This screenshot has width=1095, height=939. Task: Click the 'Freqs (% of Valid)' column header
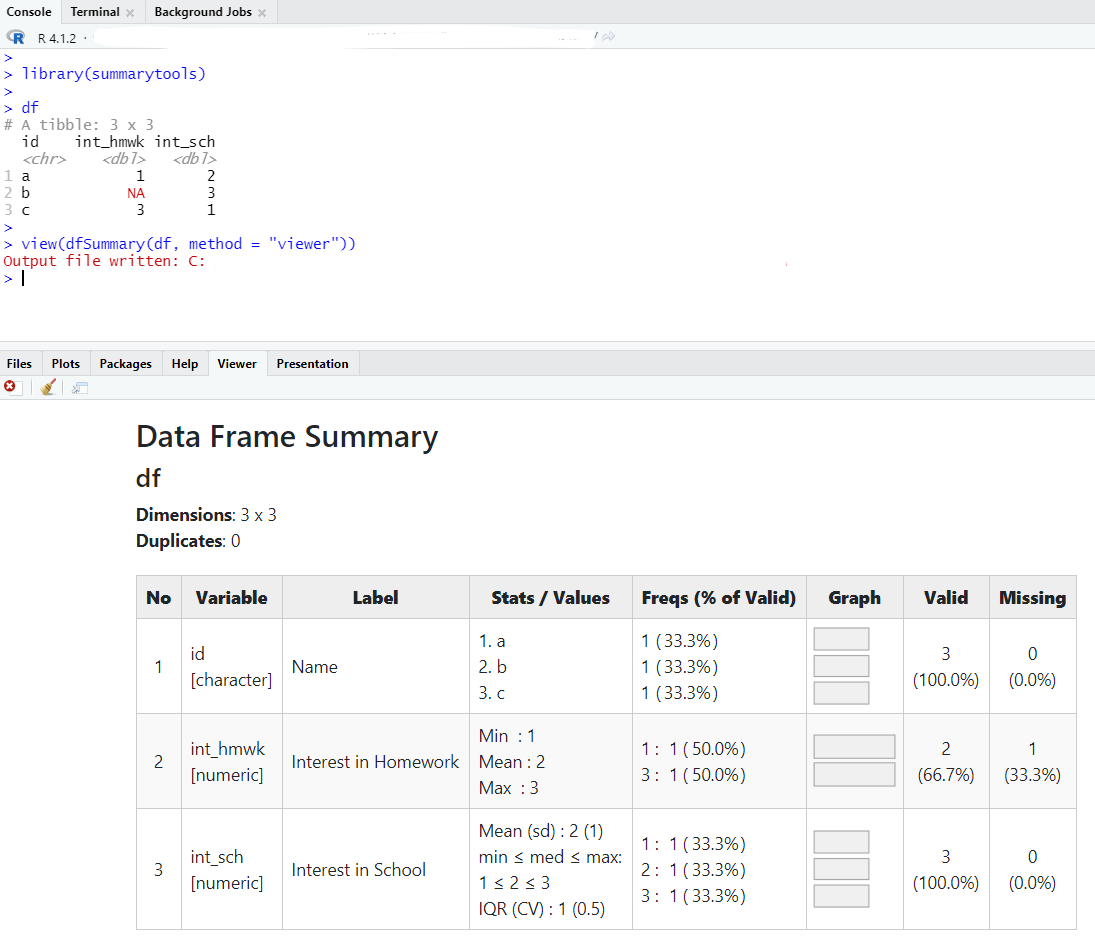pyautogui.click(x=719, y=598)
